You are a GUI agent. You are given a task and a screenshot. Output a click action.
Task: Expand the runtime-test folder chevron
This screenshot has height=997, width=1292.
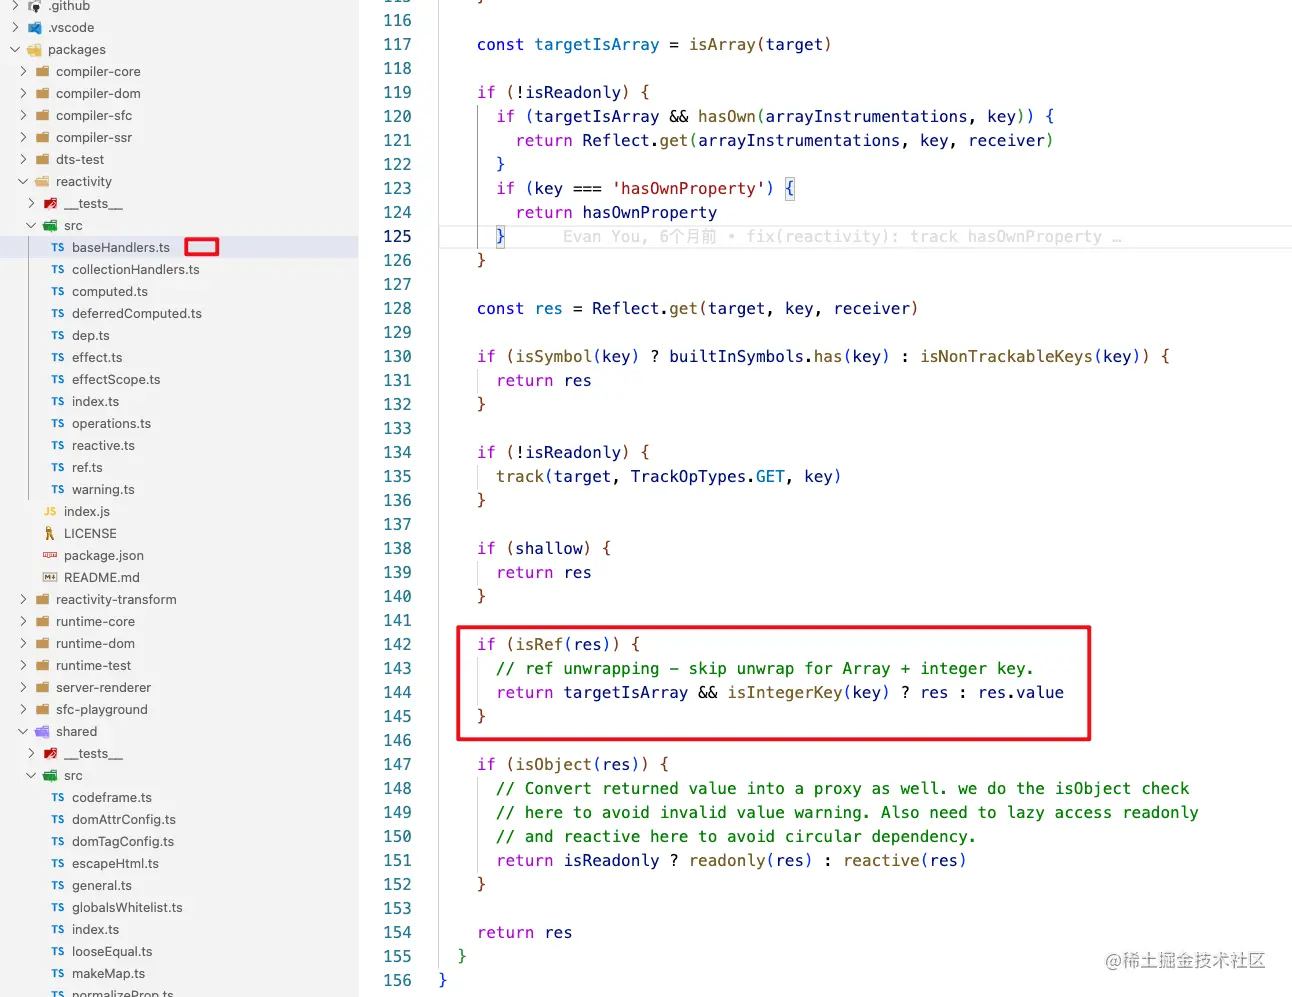(24, 666)
